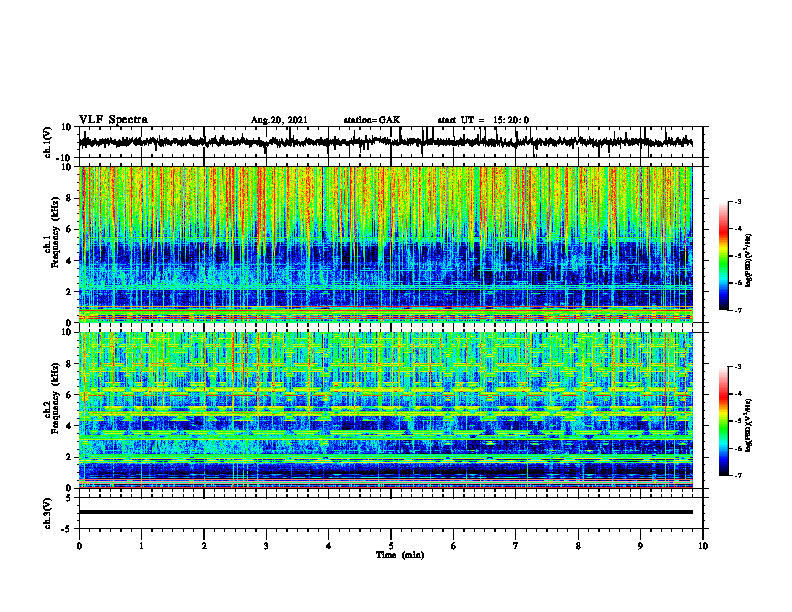Click the "-4" tick on ch.2 colorbar
Viewport: 792px width, 612px height.
738,394
